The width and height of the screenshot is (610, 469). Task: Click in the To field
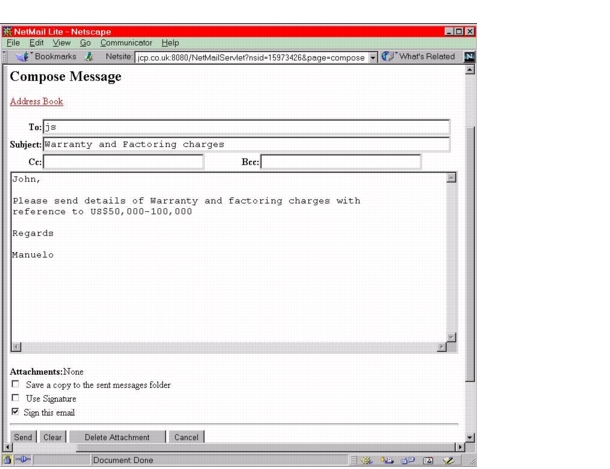pyautogui.click(x=246, y=127)
